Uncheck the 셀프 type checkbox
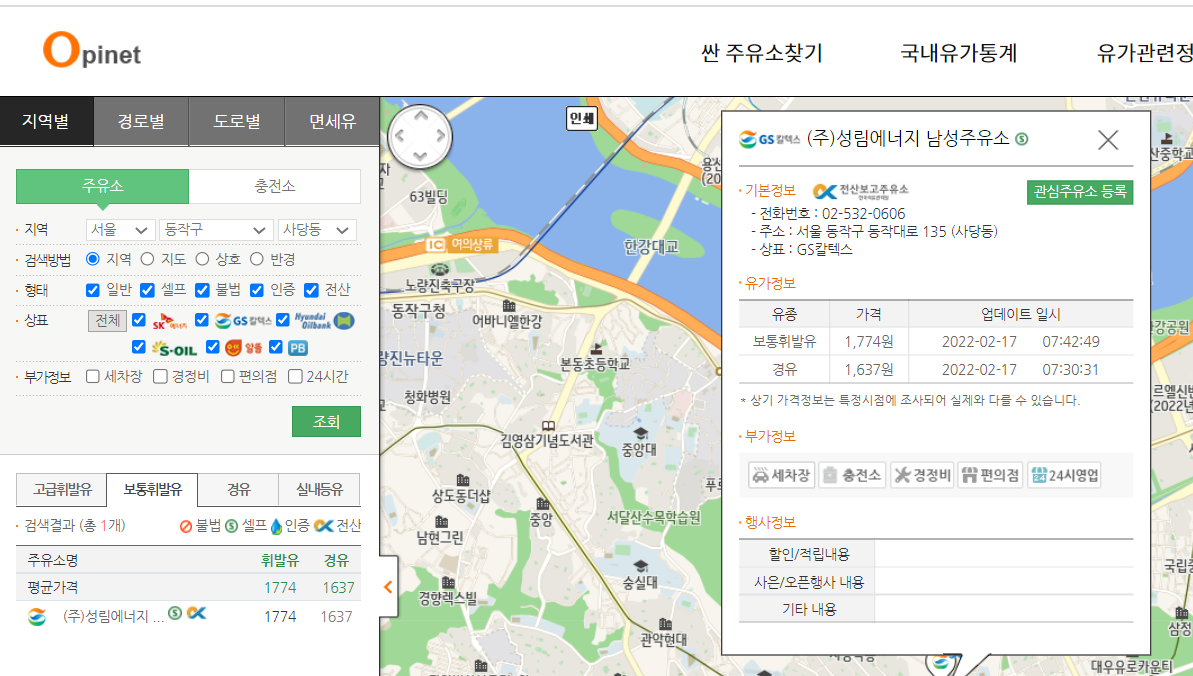 point(148,290)
